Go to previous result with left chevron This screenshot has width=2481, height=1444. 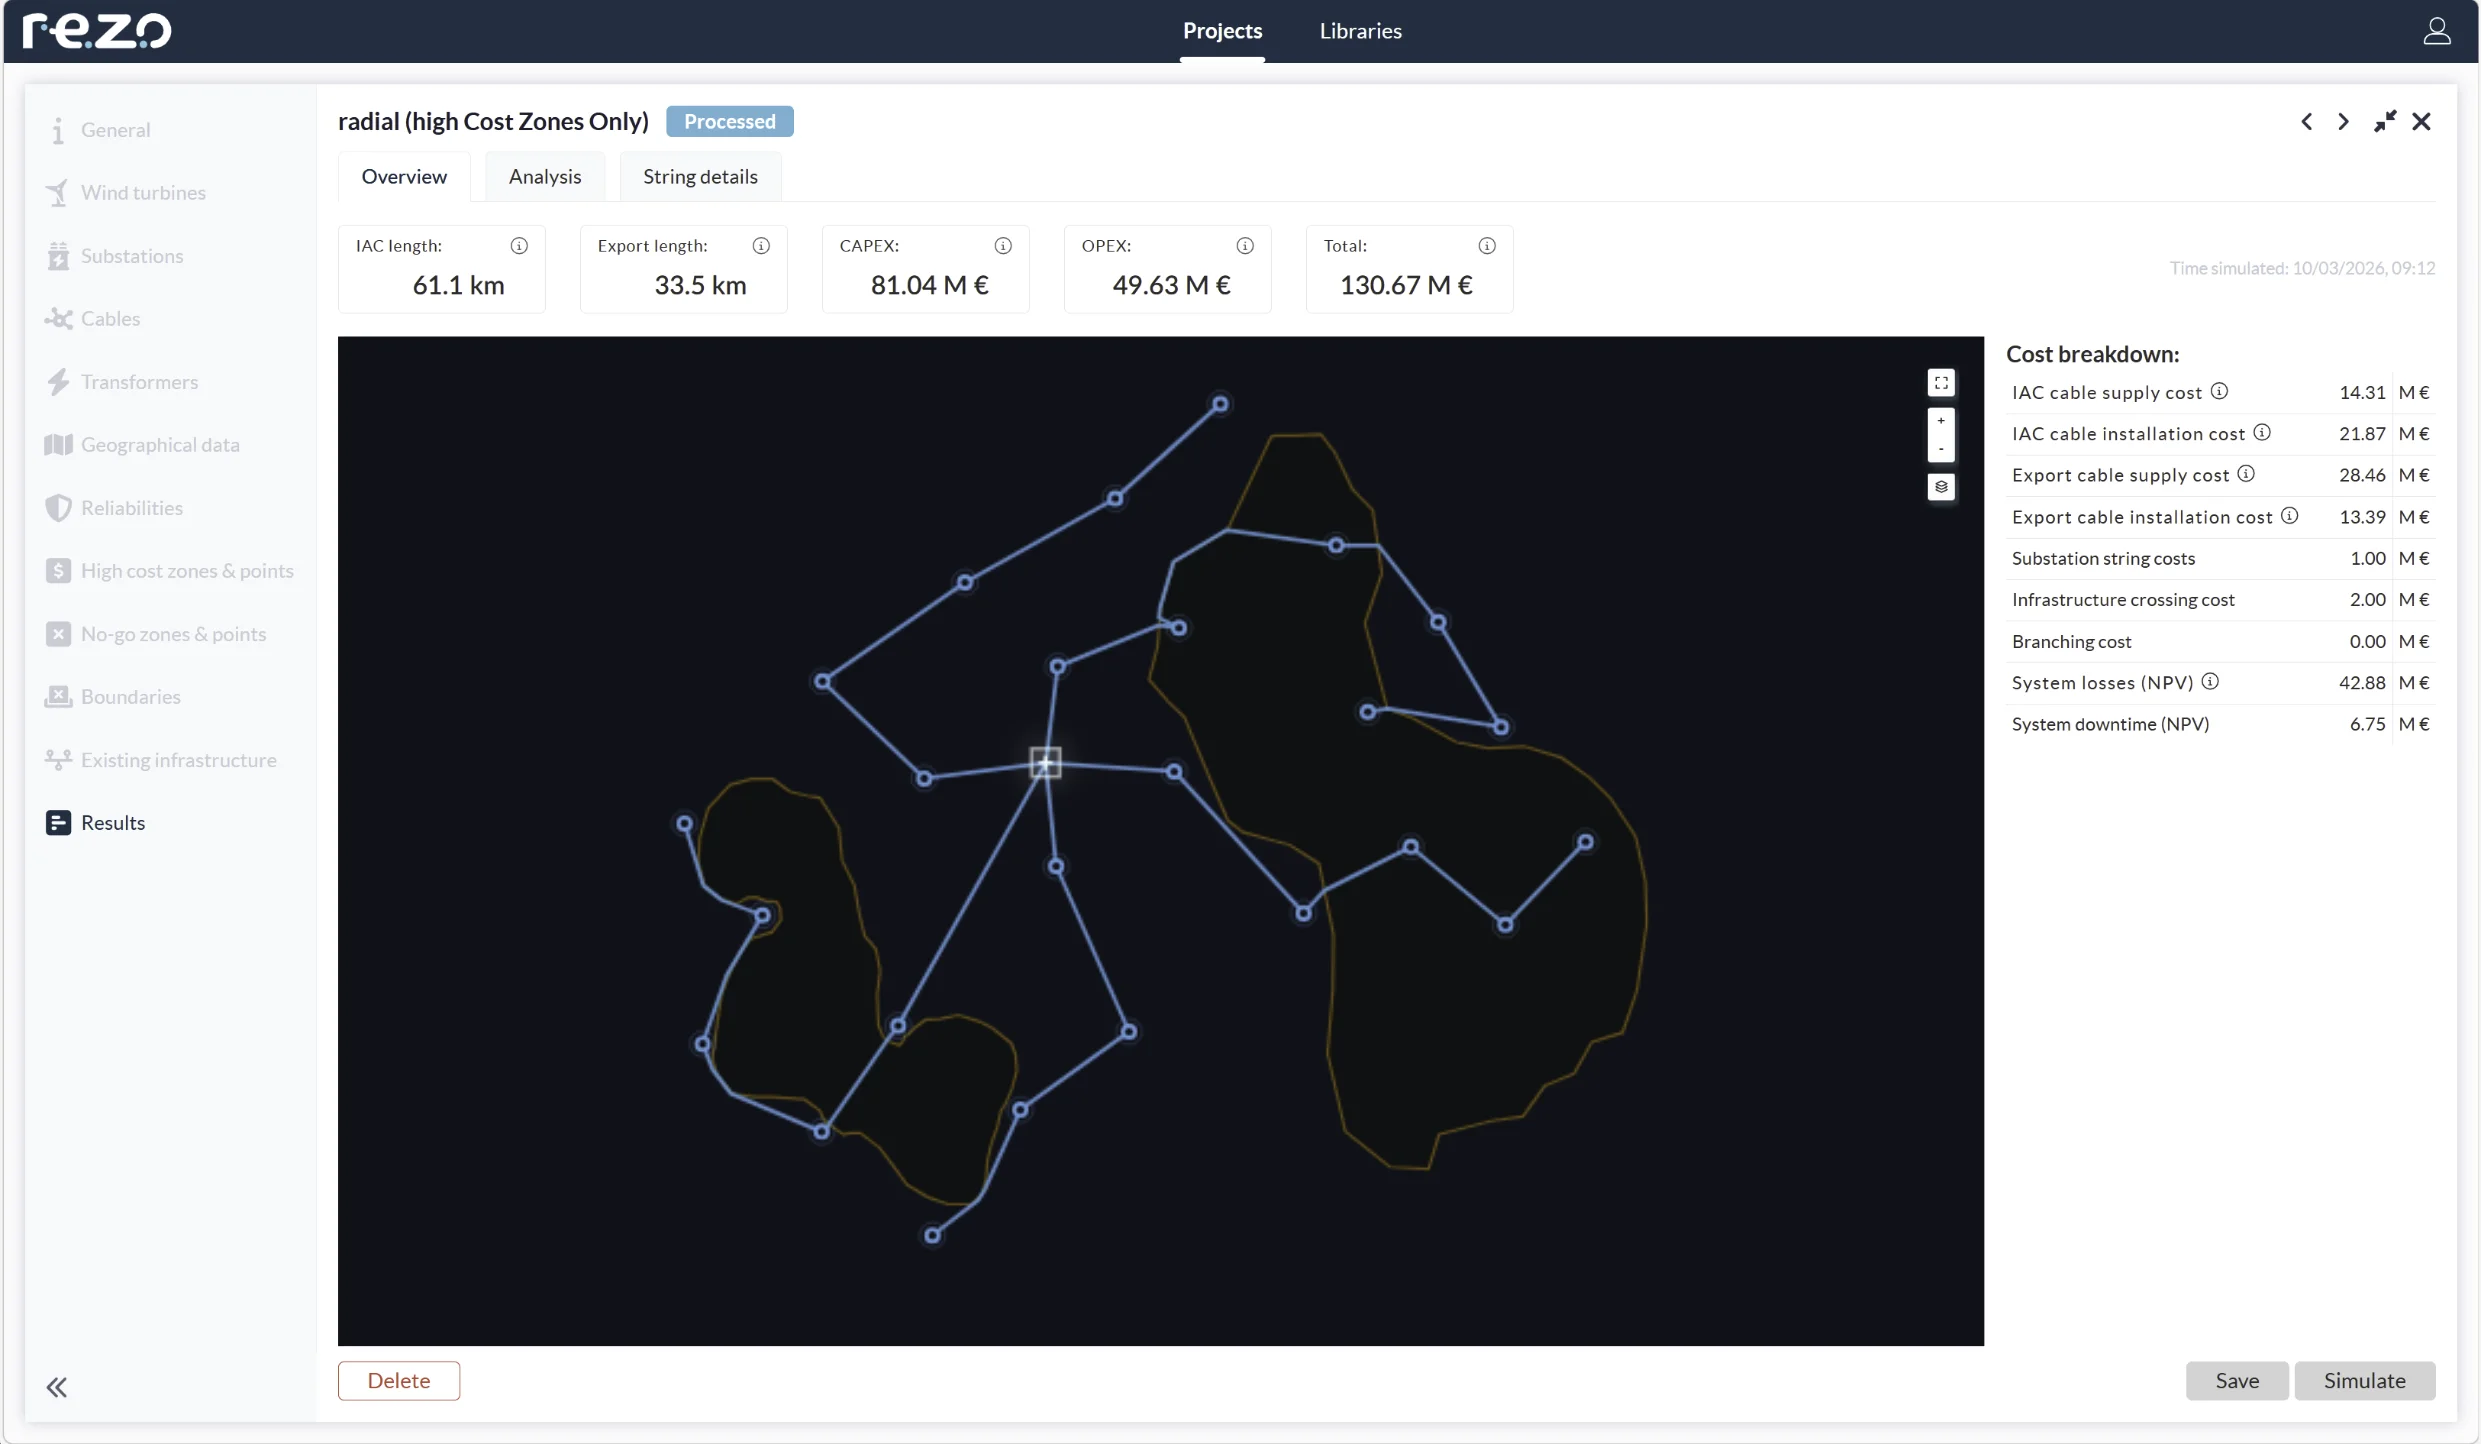(x=2306, y=122)
